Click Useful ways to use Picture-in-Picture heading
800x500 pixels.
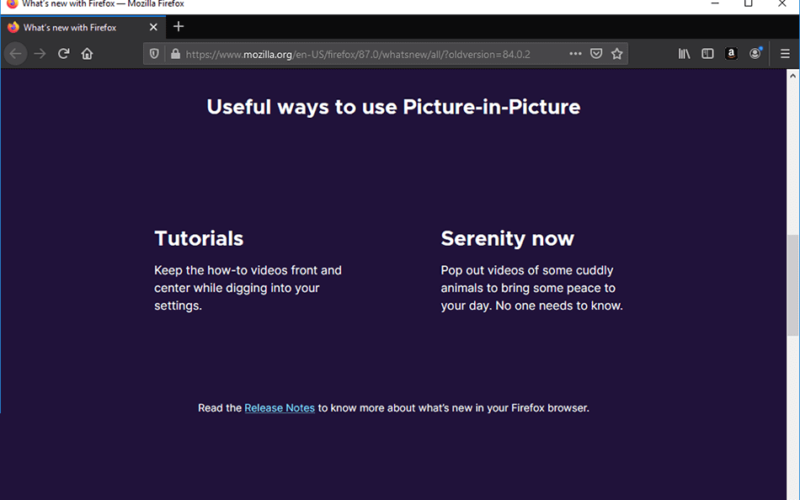[393, 107]
